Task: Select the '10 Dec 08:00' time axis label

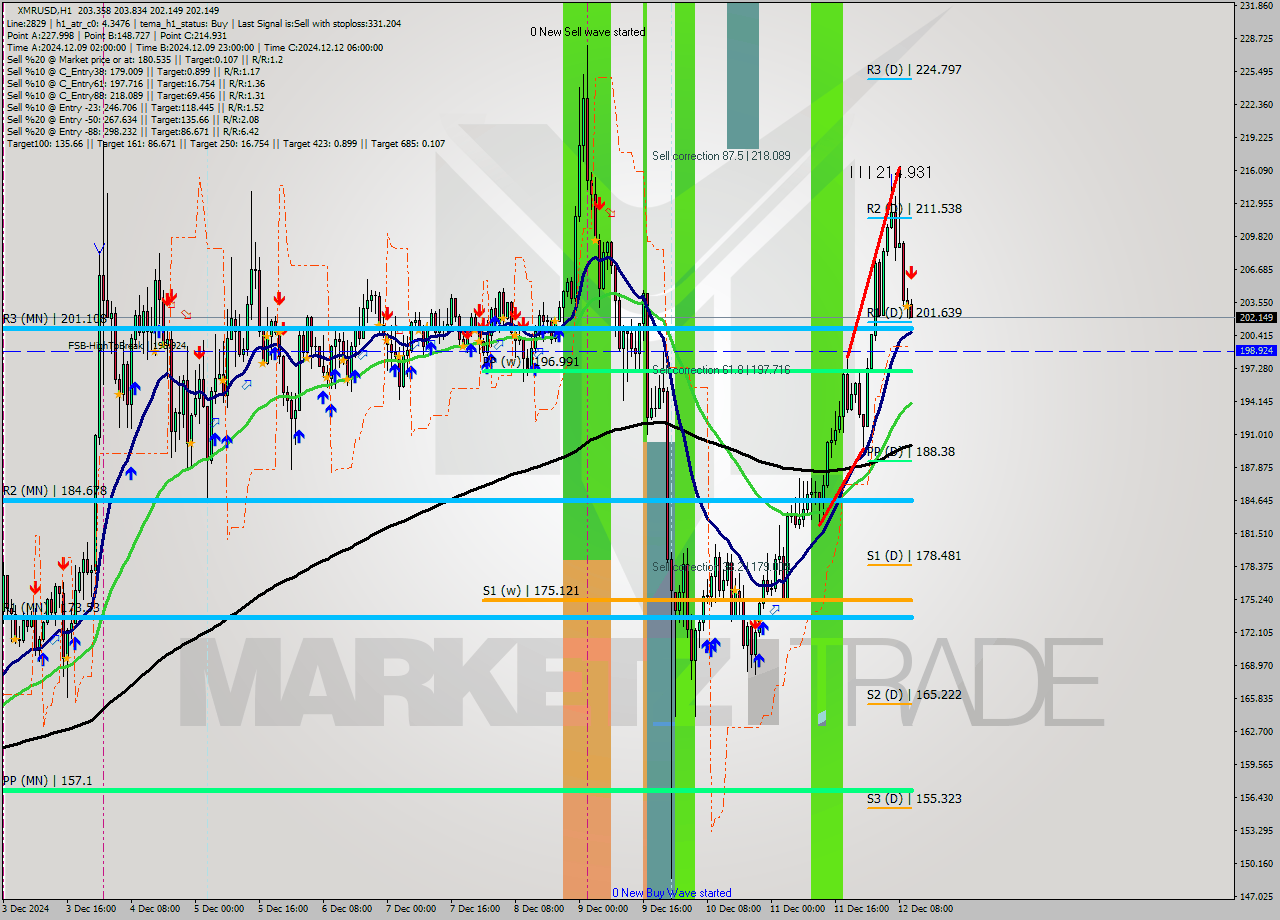Action: [734, 909]
